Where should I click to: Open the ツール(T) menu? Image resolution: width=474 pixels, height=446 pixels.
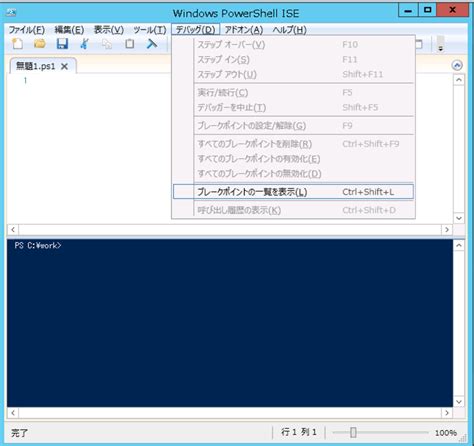[150, 30]
